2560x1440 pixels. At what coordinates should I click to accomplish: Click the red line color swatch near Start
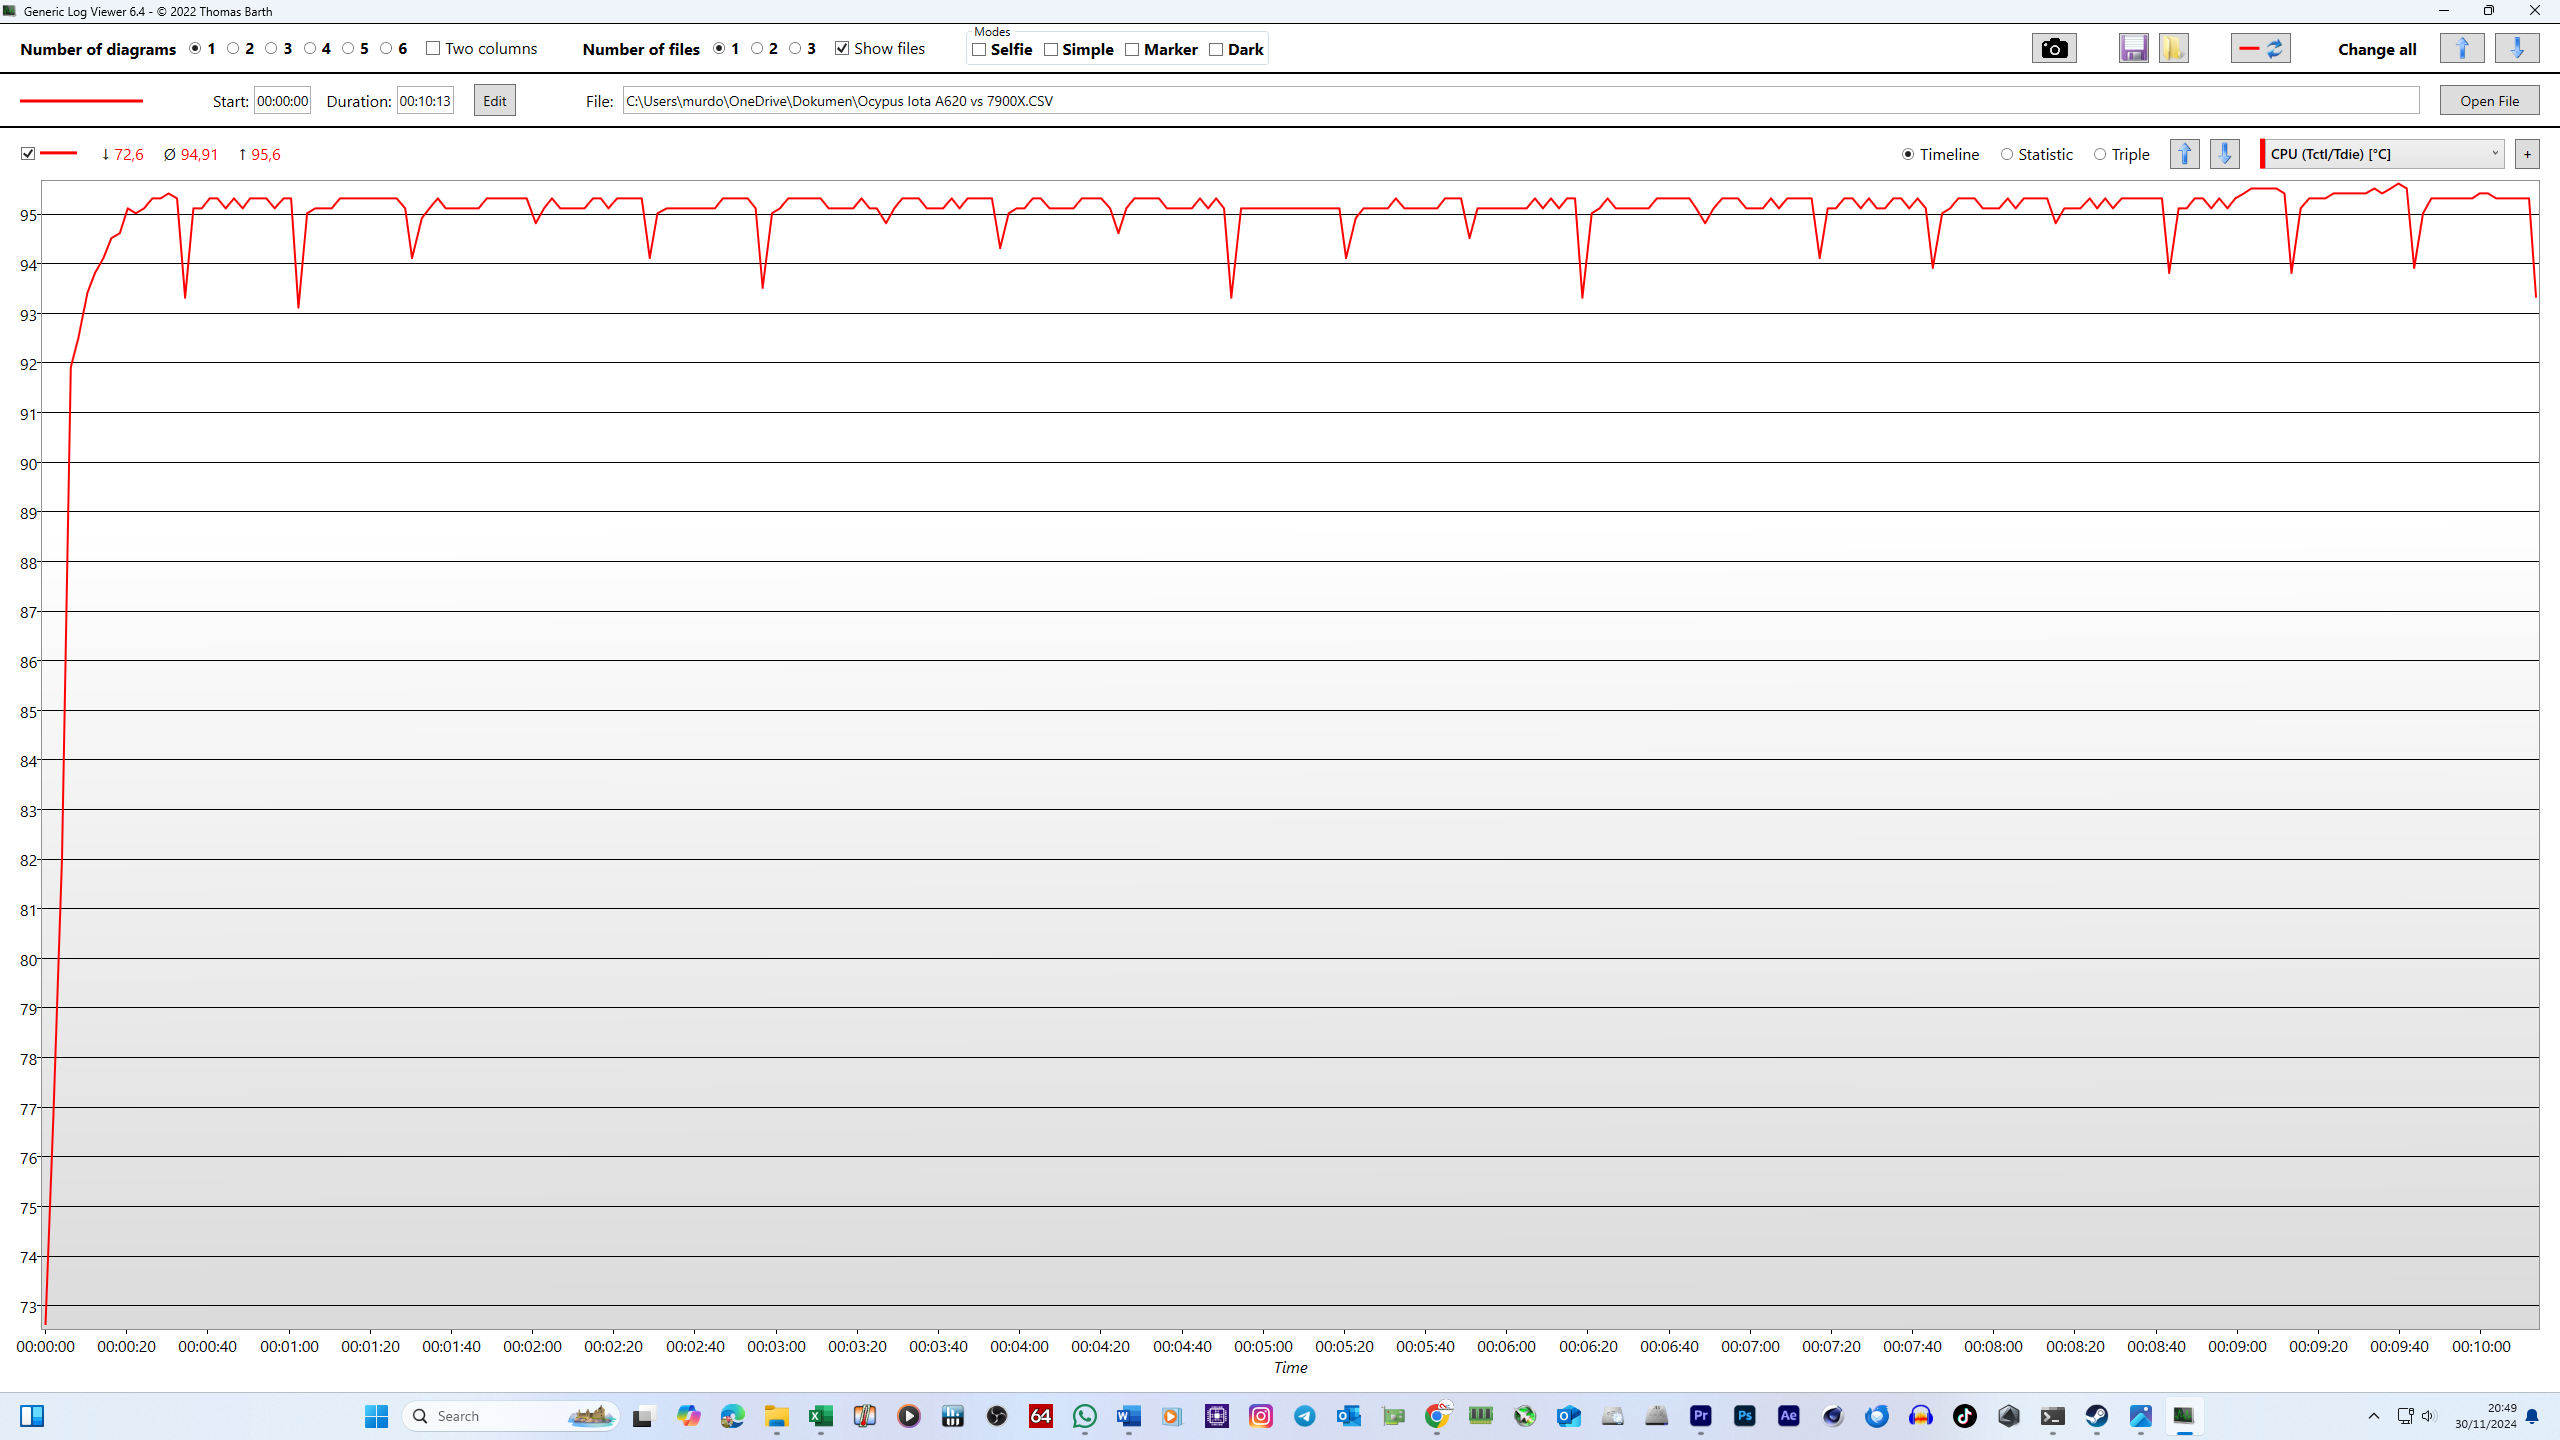81,101
